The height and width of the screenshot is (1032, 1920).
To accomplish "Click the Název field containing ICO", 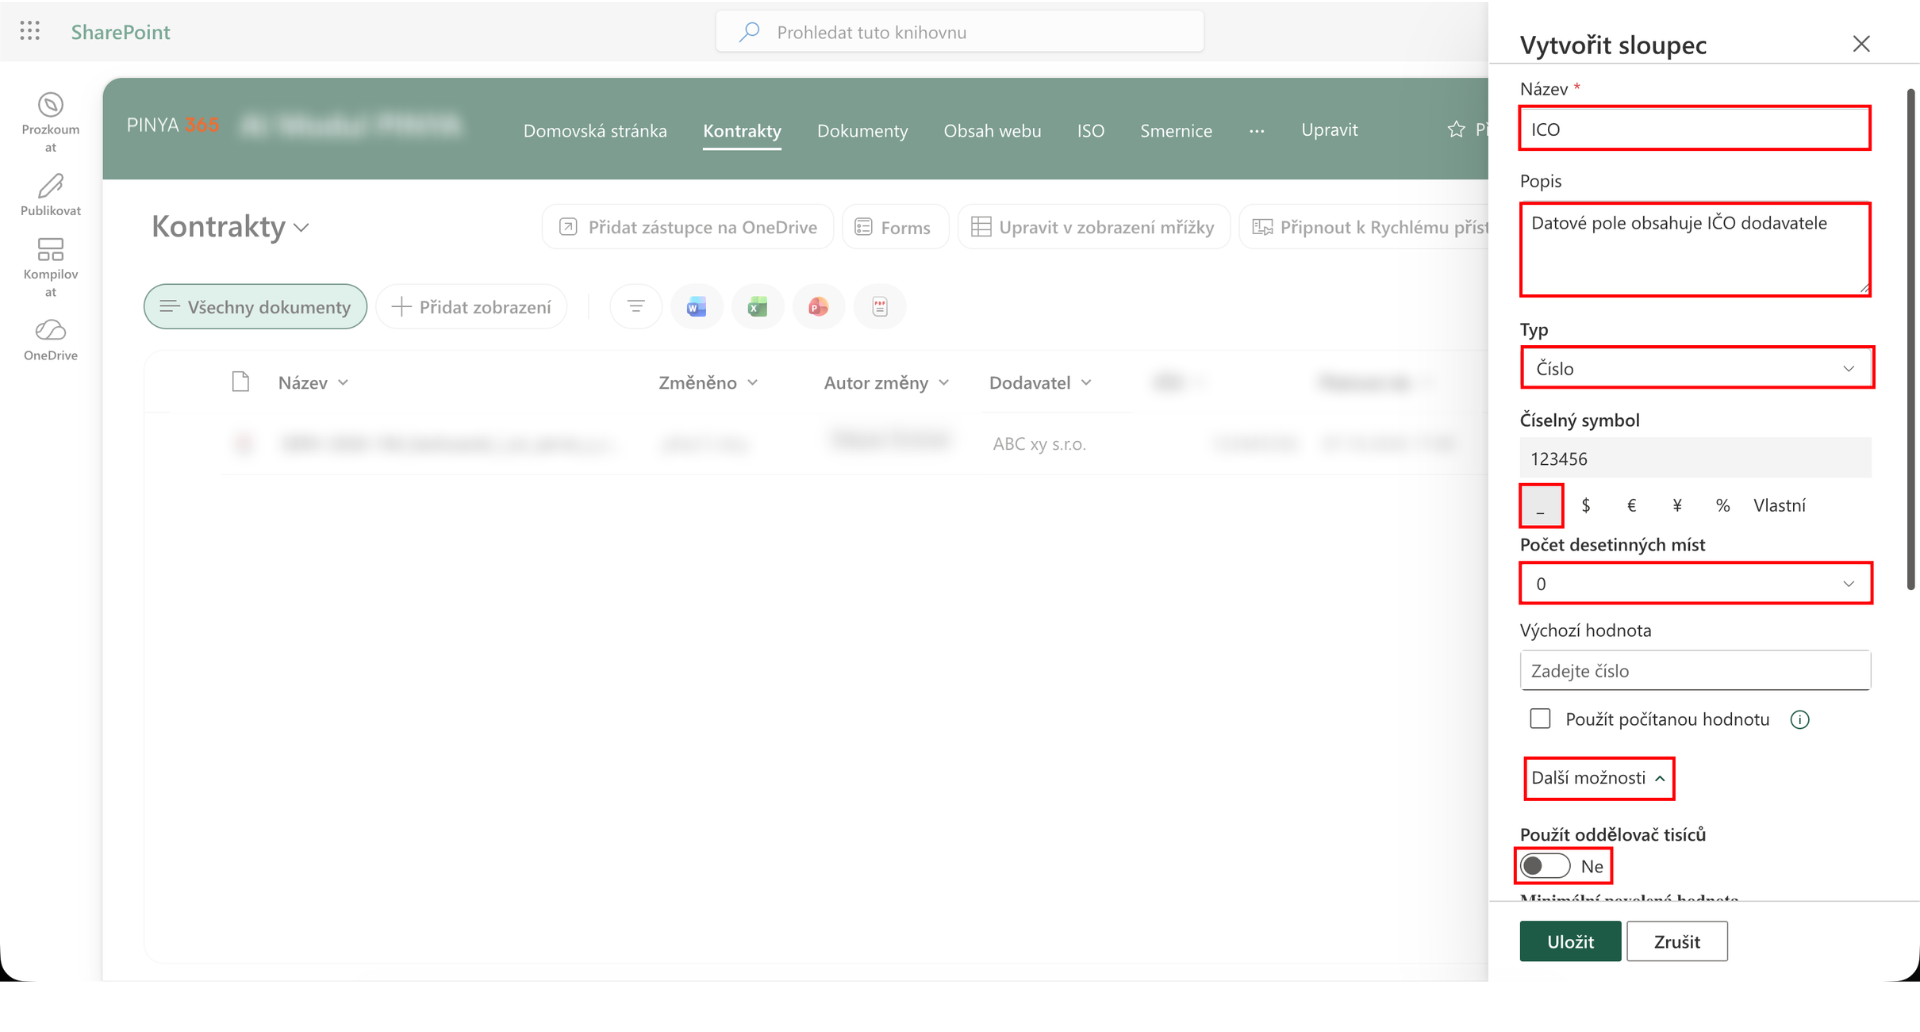I will (x=1695, y=129).
